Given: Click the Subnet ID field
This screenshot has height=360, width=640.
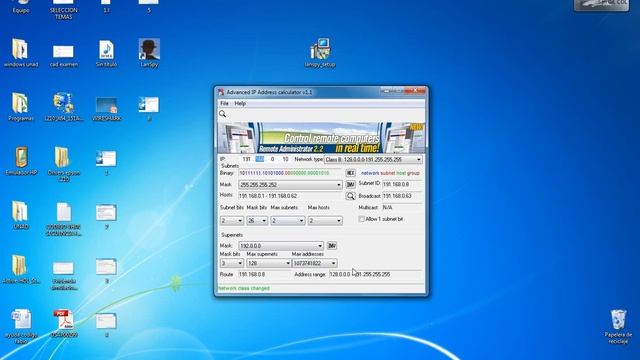Looking at the screenshot, I should coord(402,184).
